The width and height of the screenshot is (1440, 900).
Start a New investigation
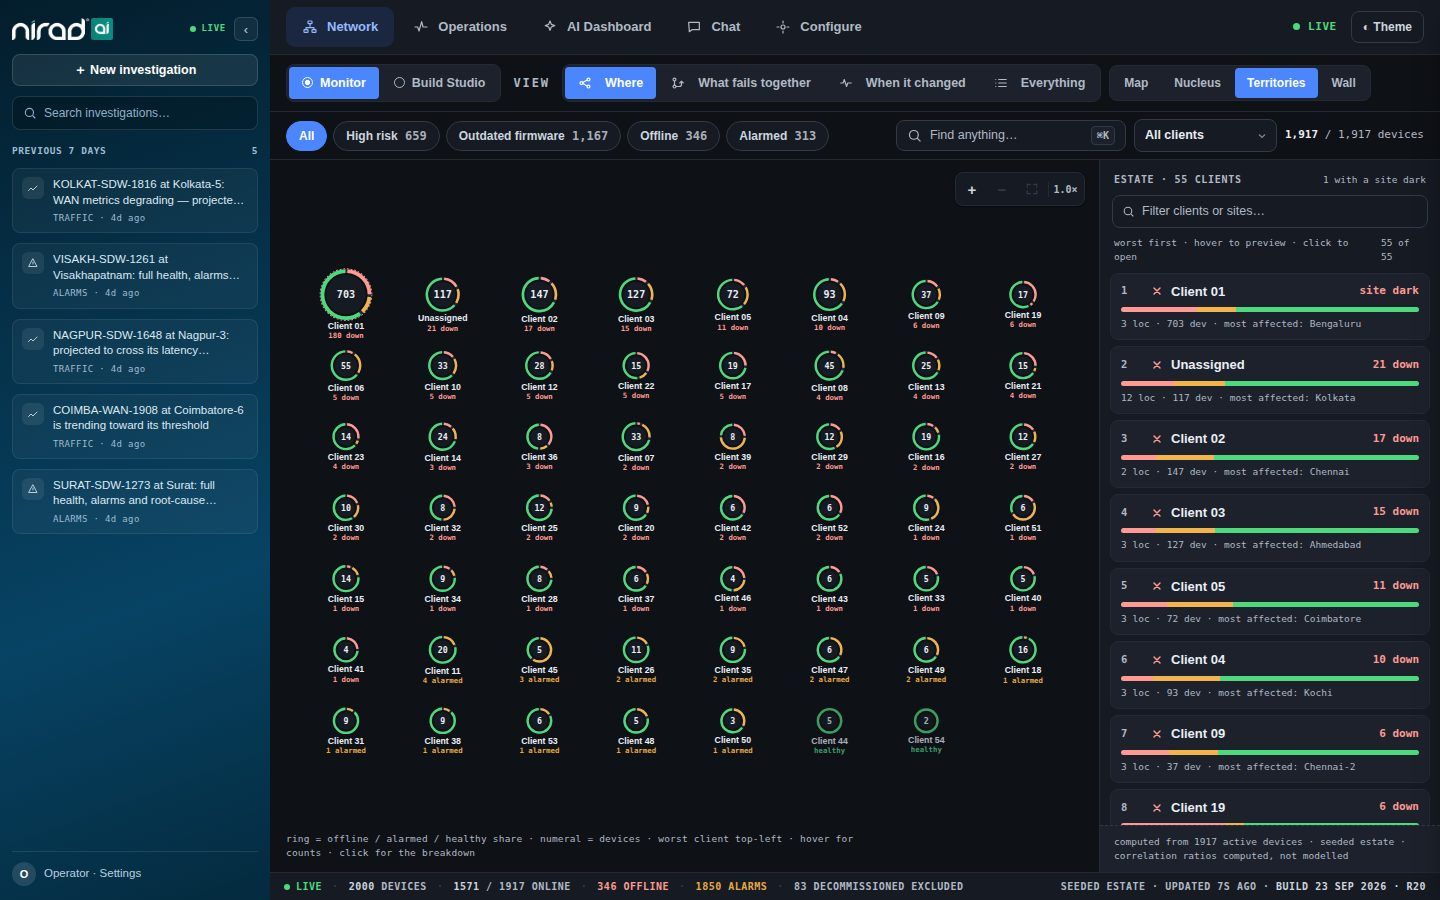(x=135, y=70)
